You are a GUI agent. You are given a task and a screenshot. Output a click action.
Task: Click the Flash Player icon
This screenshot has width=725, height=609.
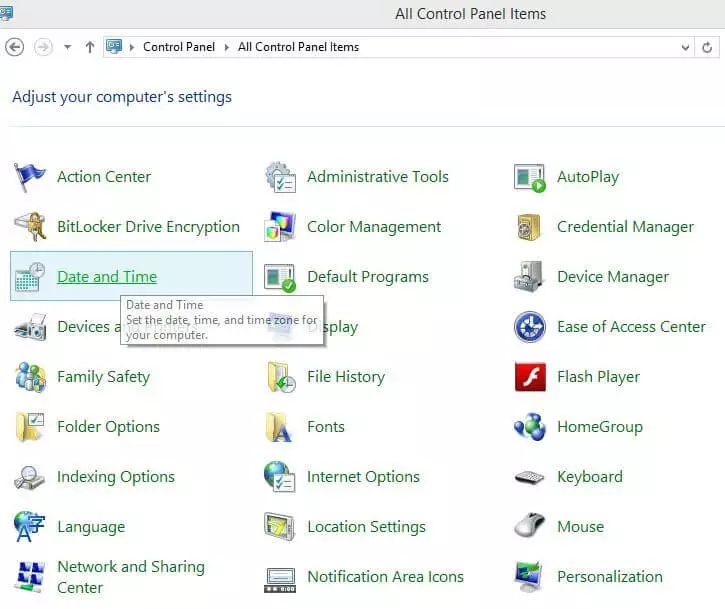point(529,377)
